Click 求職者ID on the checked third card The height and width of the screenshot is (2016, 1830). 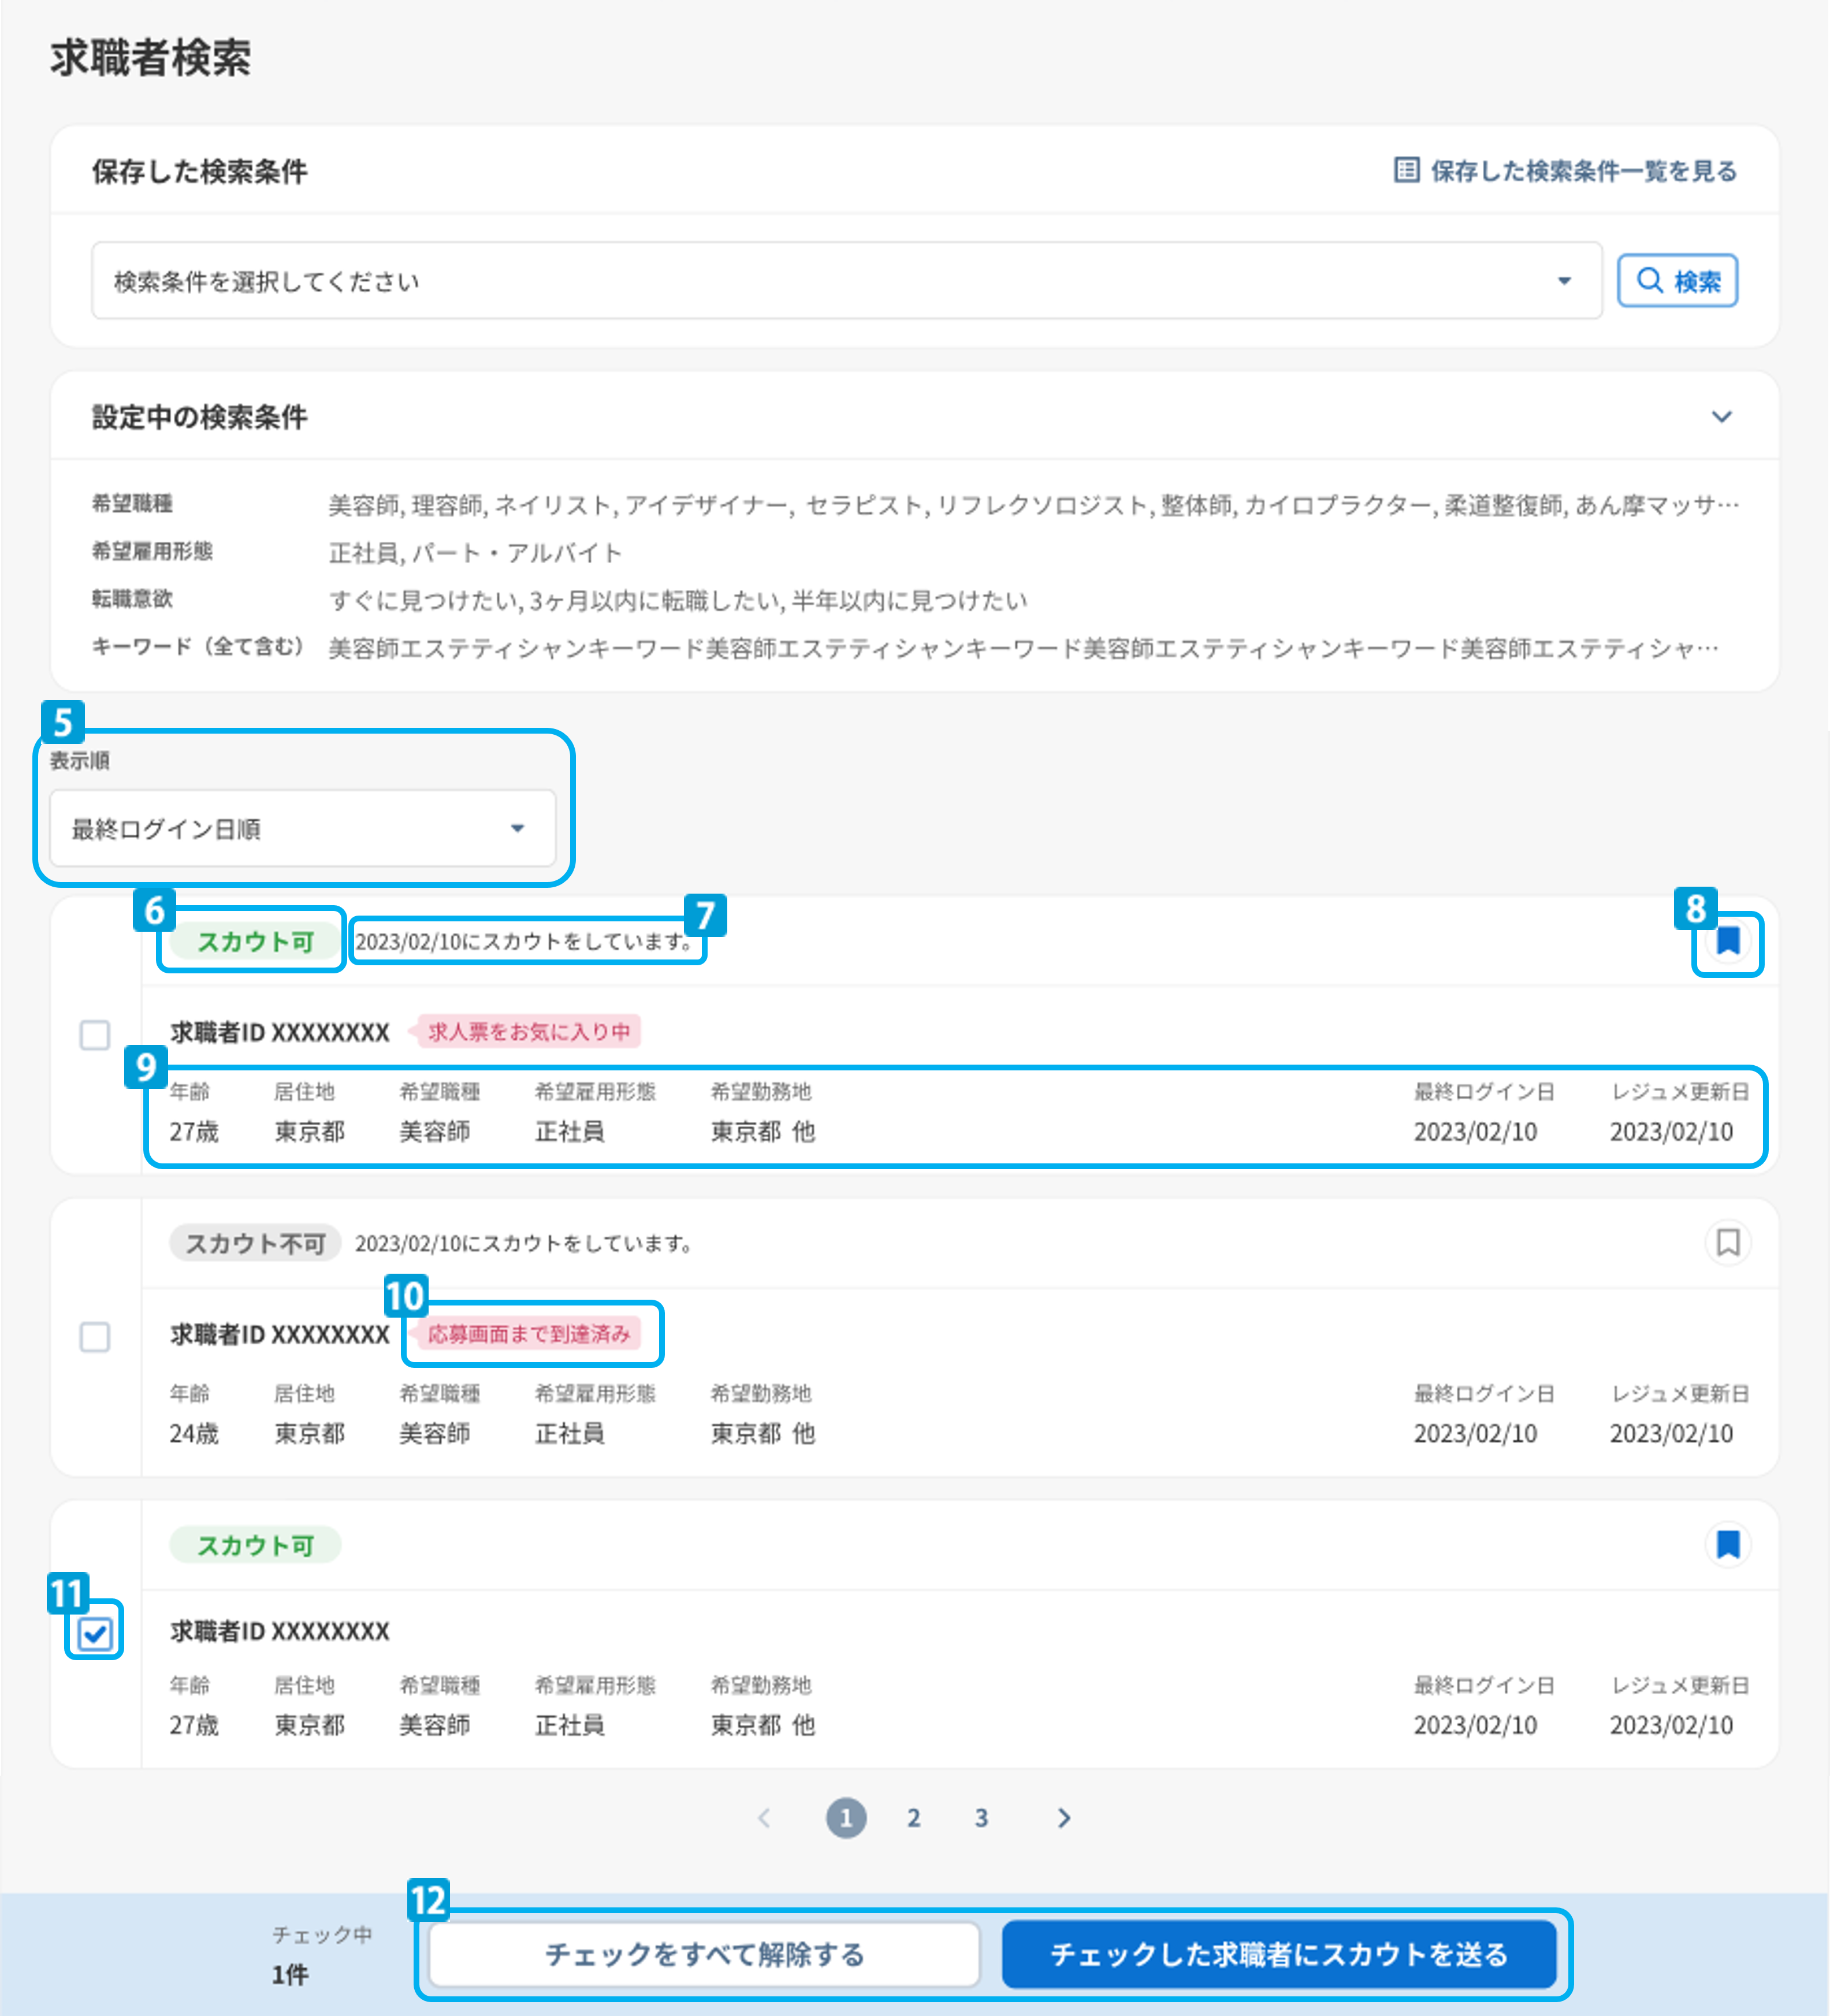(x=280, y=1632)
